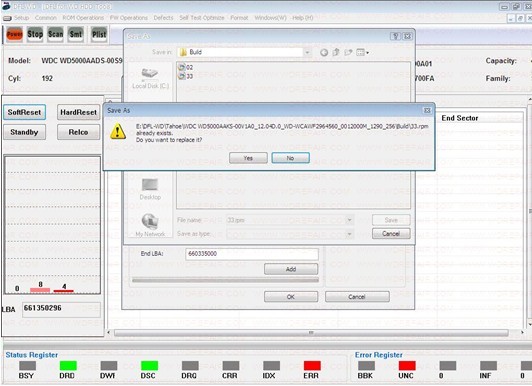Click the horizontal scrollbar in main window
Image resolution: width=532 pixels, height=386 pixels.
311,333
